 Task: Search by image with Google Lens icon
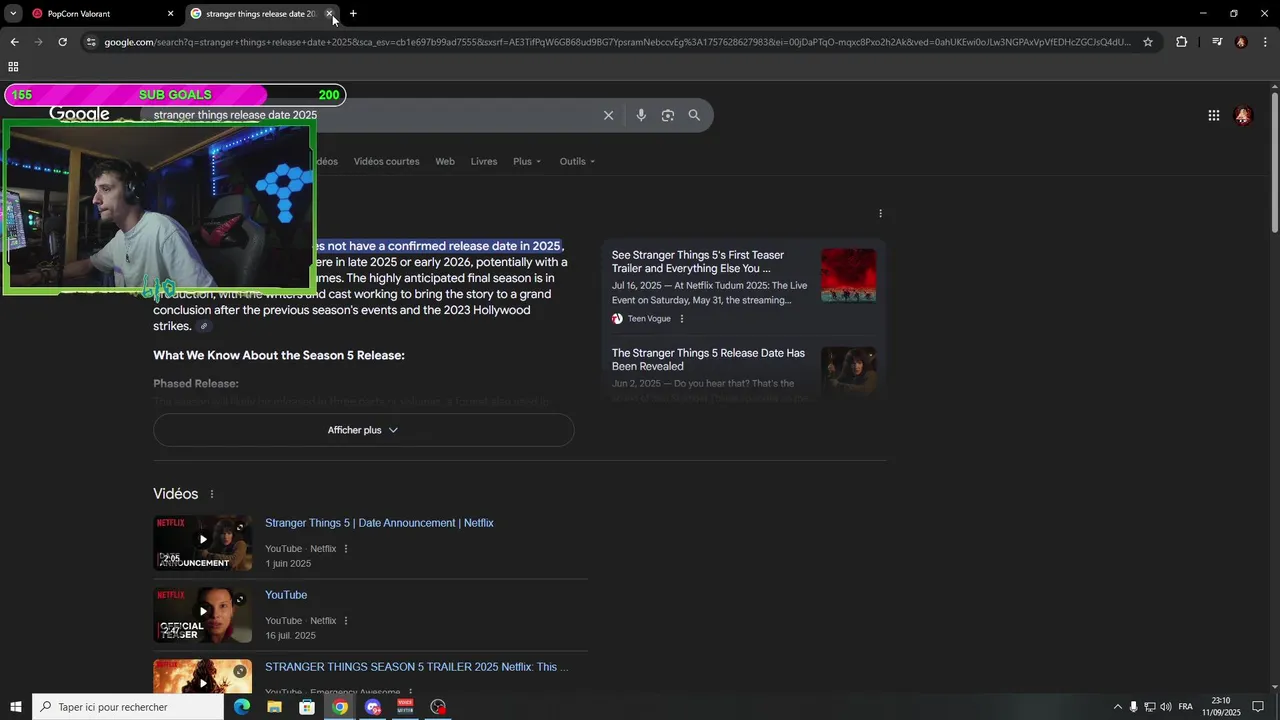(x=668, y=115)
